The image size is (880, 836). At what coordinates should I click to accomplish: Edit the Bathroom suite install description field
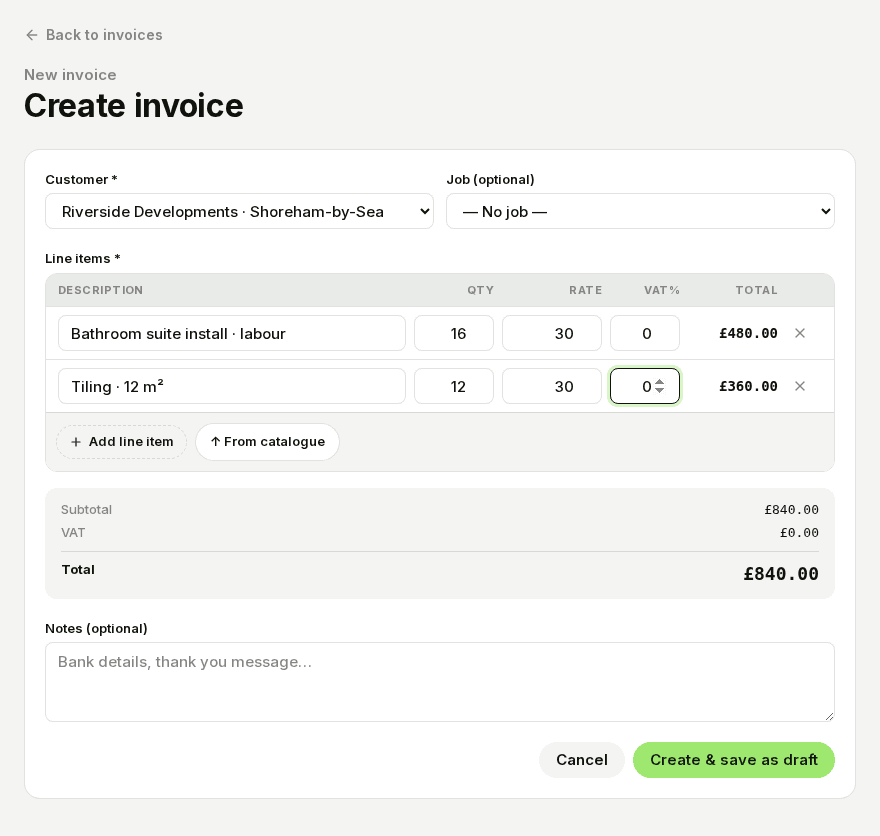coord(232,333)
